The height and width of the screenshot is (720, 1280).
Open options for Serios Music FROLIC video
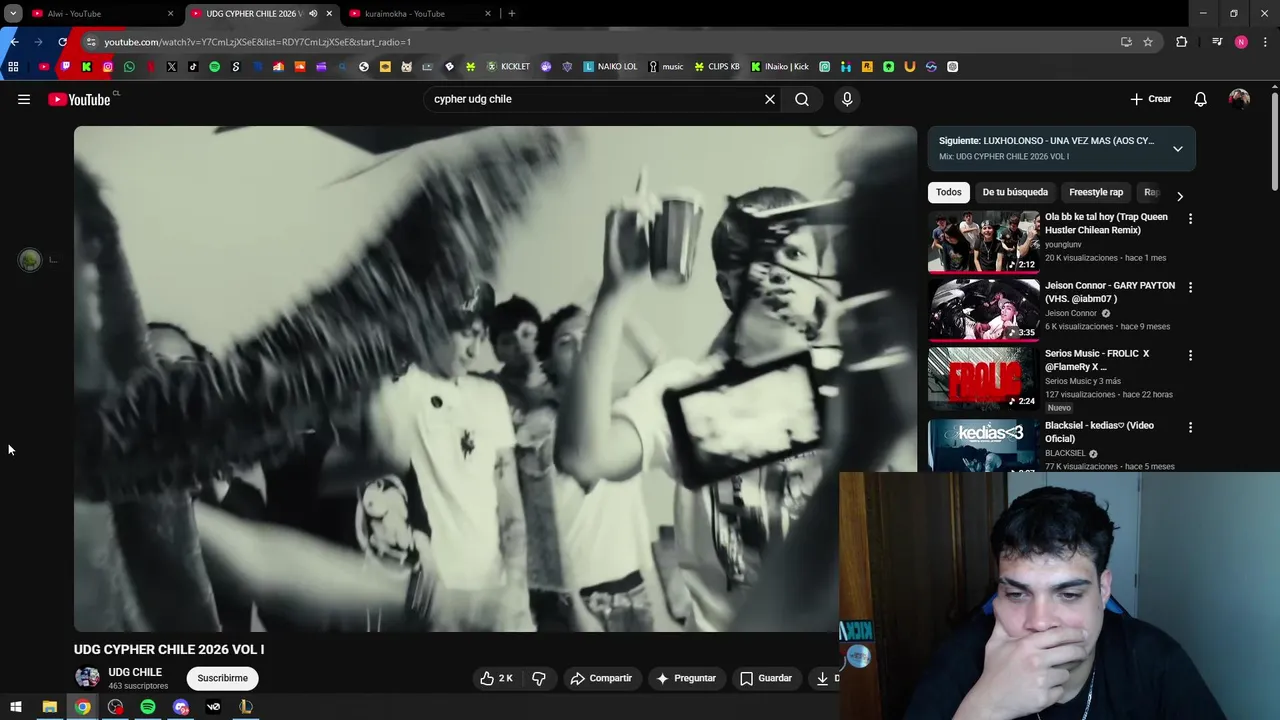[1190, 355]
